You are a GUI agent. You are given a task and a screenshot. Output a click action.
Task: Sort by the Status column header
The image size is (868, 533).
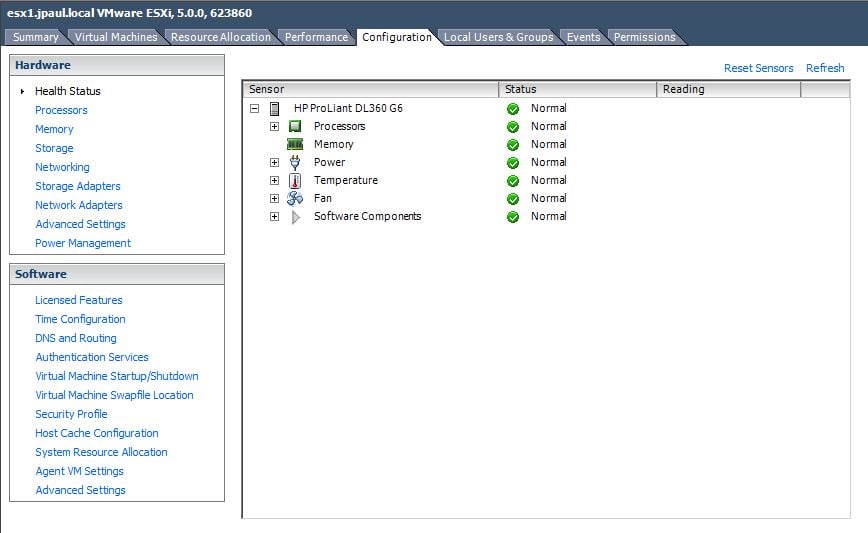(x=577, y=89)
